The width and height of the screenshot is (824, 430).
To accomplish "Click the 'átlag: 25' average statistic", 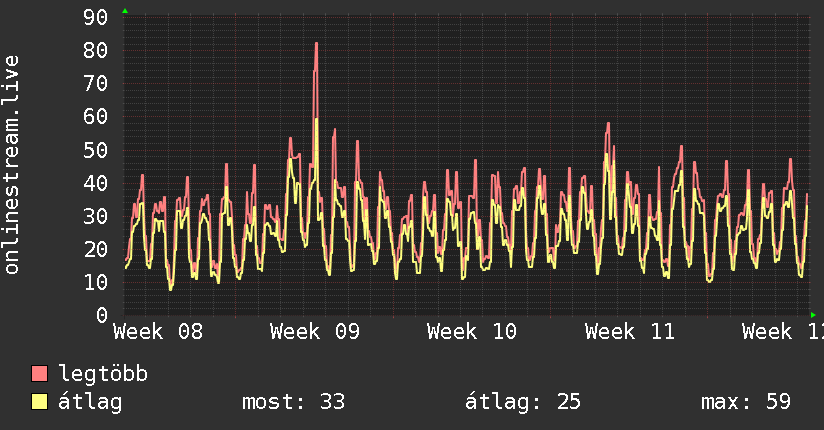I will coord(523,402).
